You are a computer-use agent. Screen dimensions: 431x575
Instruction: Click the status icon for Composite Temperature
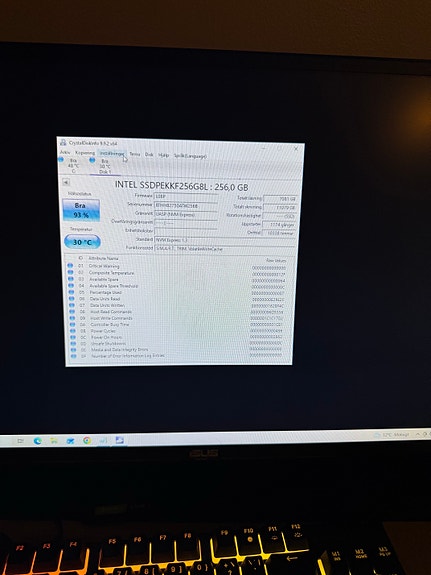(70, 272)
